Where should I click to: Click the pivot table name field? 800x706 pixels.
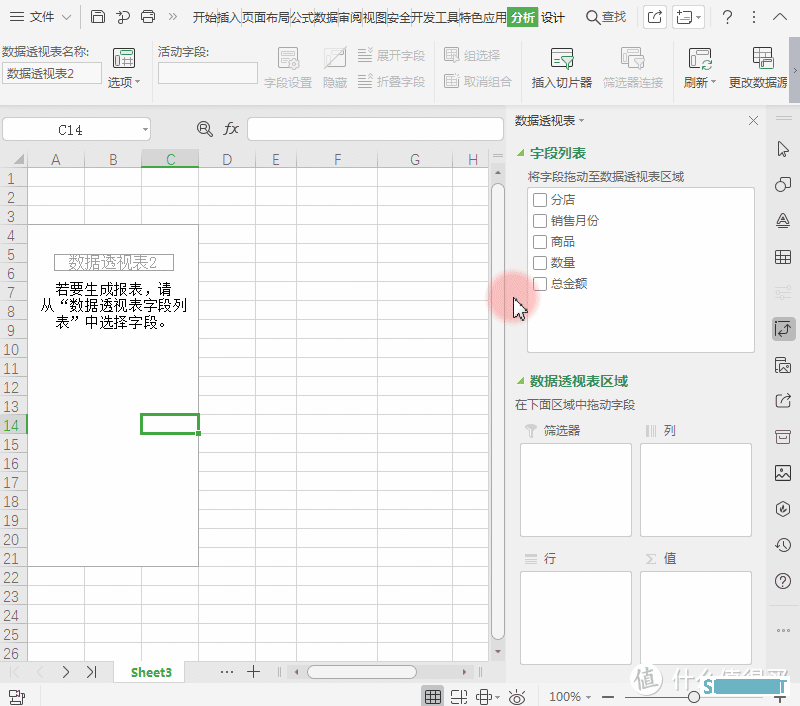[x=52, y=73]
